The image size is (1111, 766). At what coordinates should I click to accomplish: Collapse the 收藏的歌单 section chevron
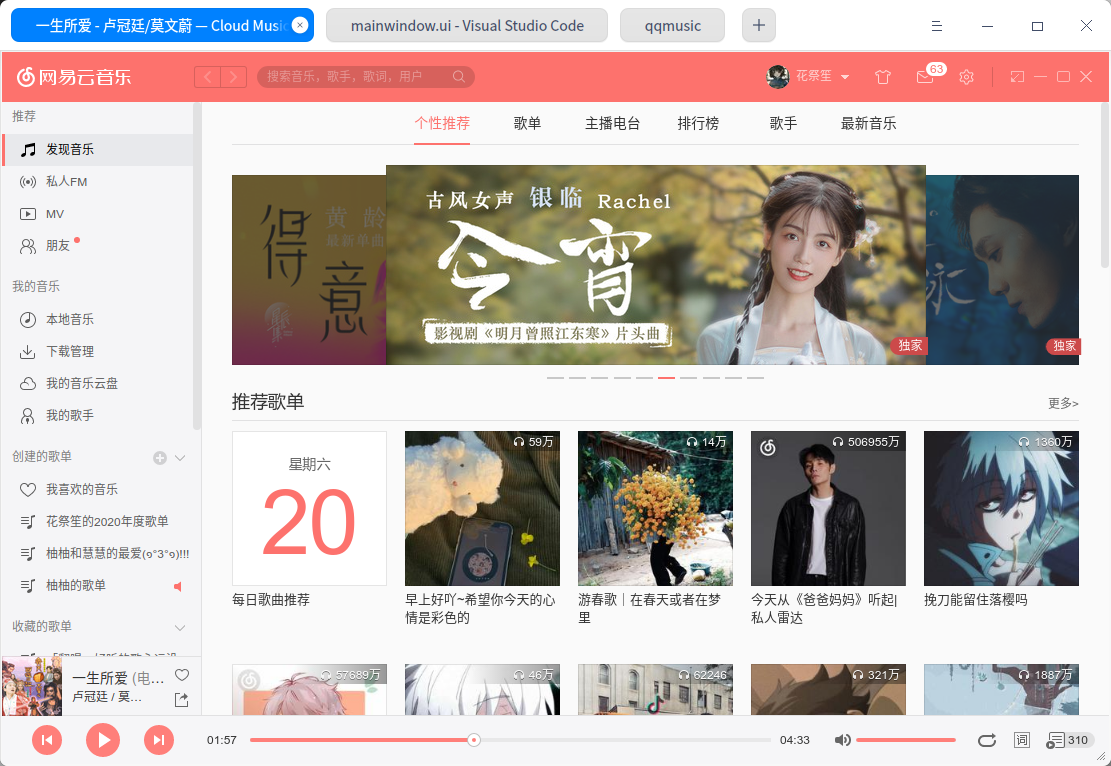(180, 627)
